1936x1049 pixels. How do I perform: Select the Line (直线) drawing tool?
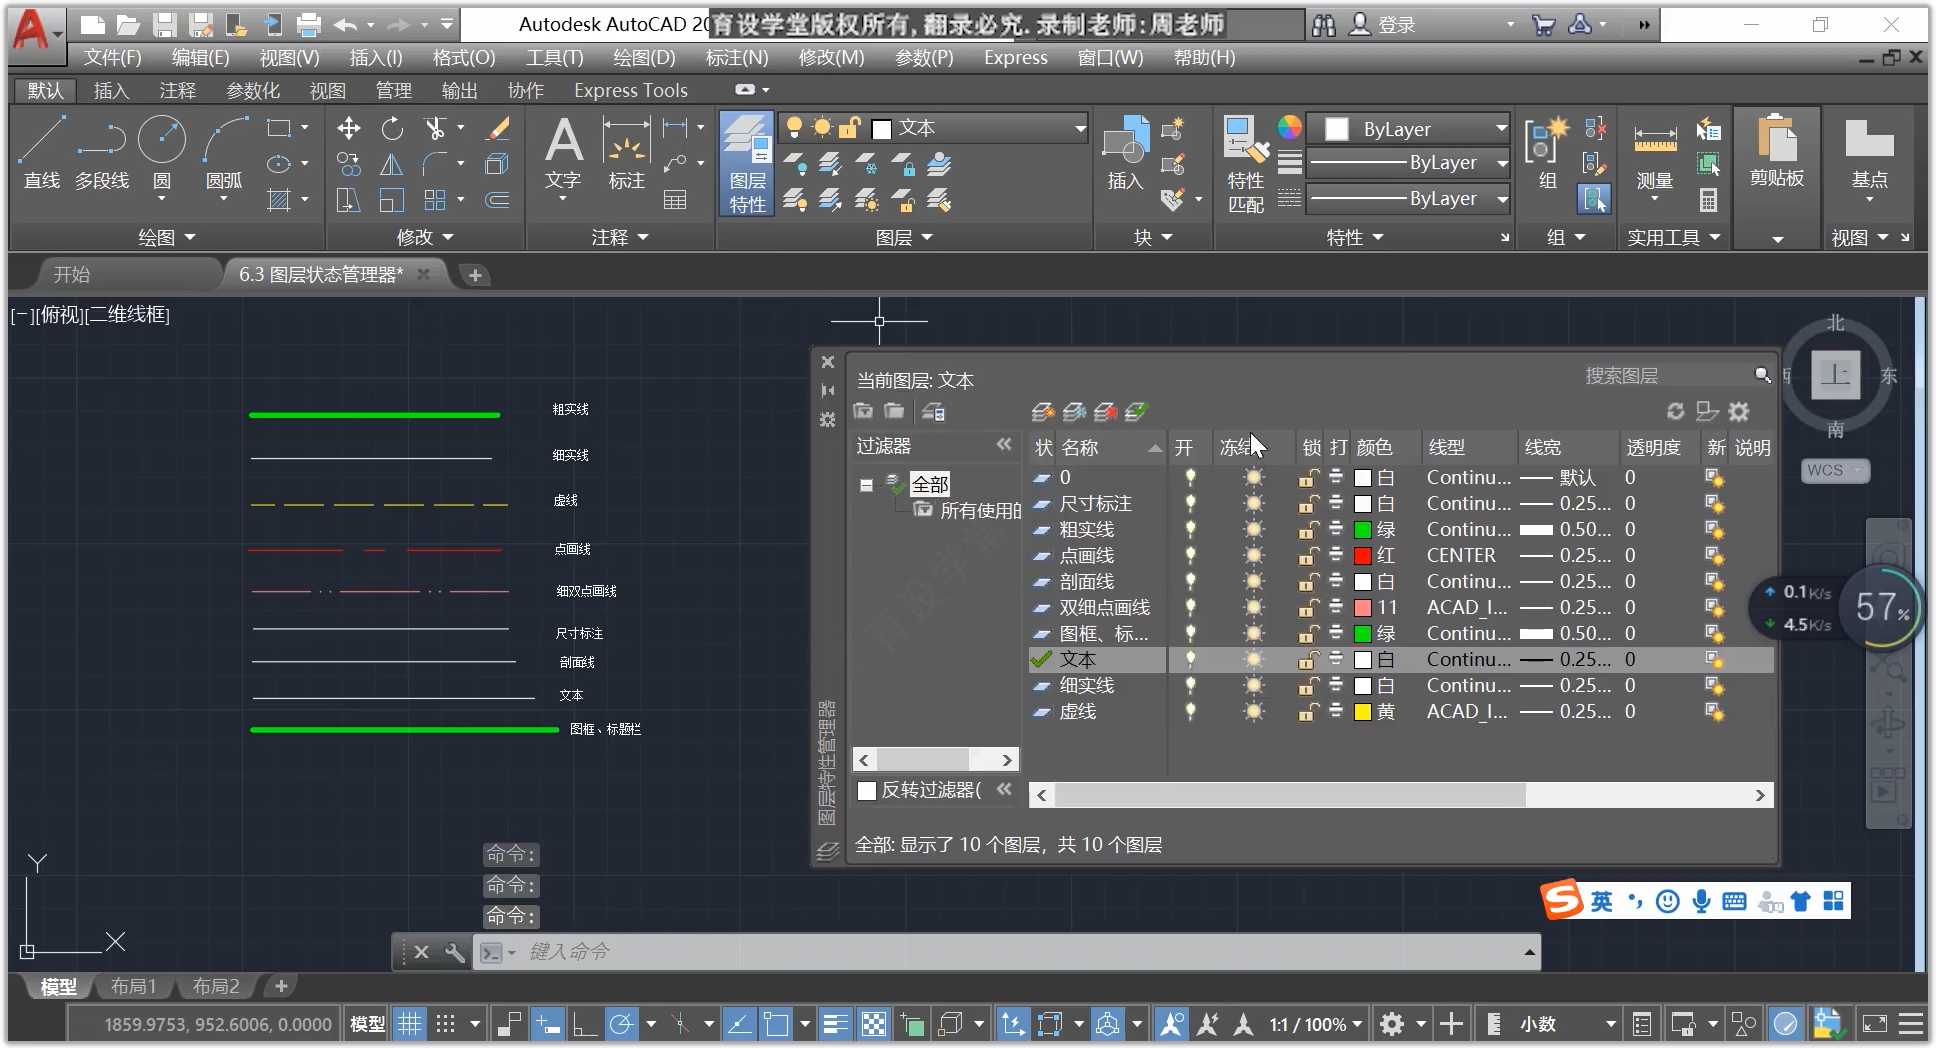[x=42, y=152]
